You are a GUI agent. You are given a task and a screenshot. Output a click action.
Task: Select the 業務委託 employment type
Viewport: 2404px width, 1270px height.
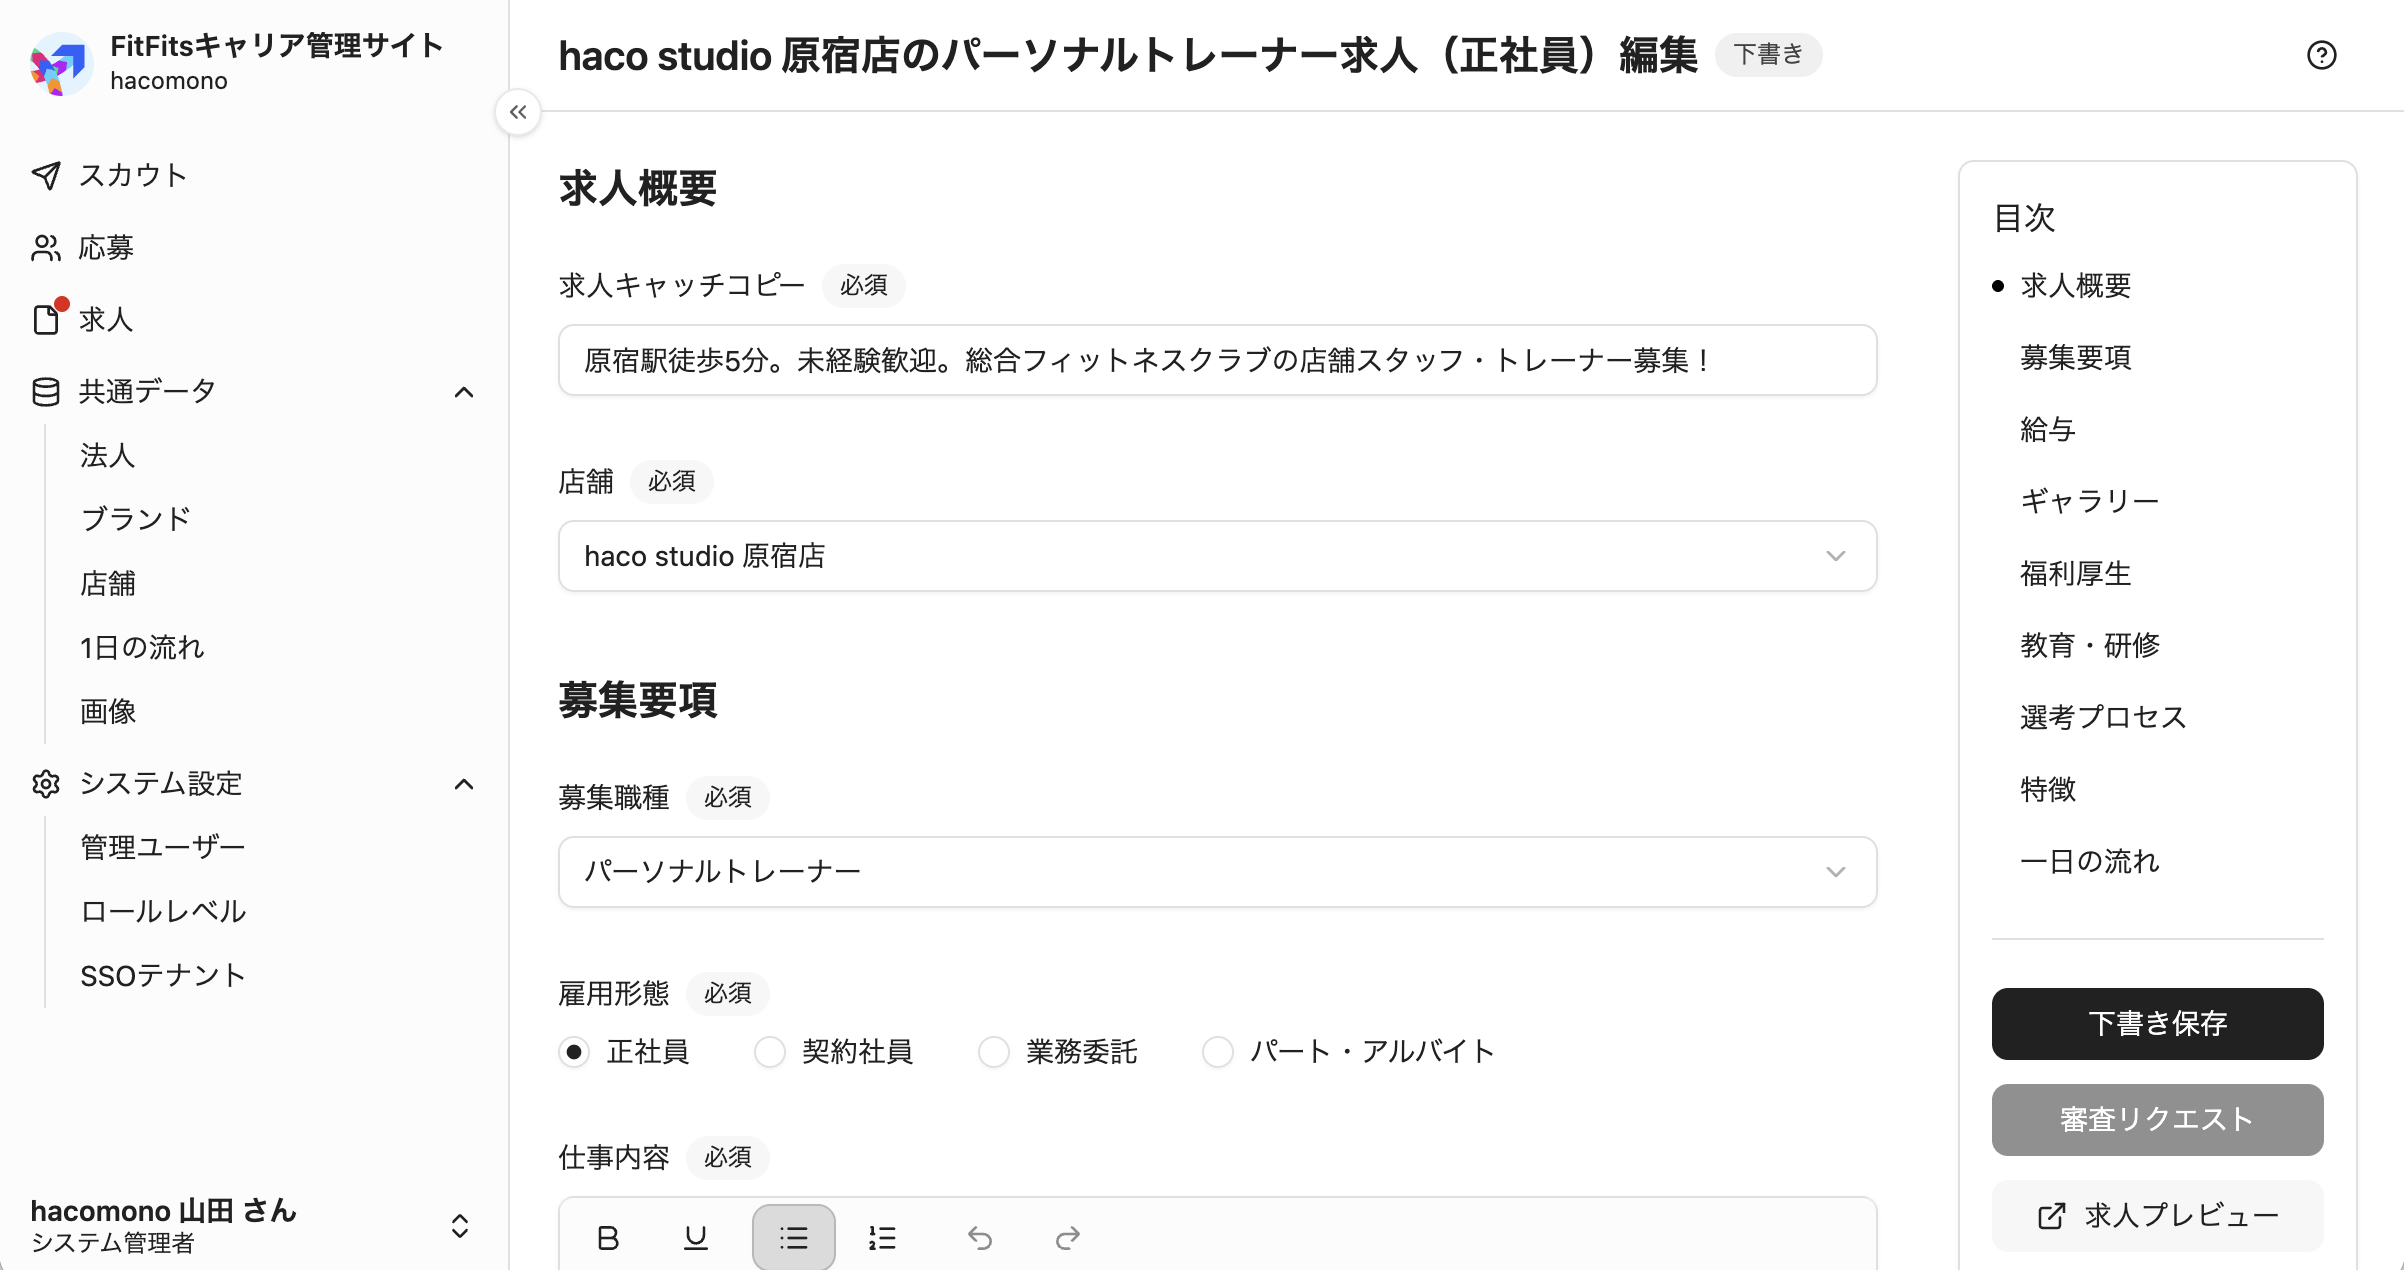click(994, 1052)
